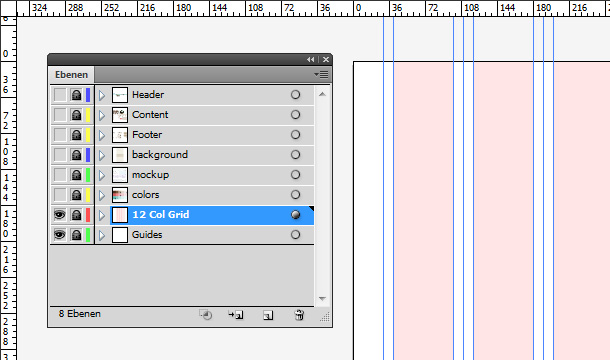Close the Ebenen panel
The image size is (610, 360).
(x=326, y=60)
